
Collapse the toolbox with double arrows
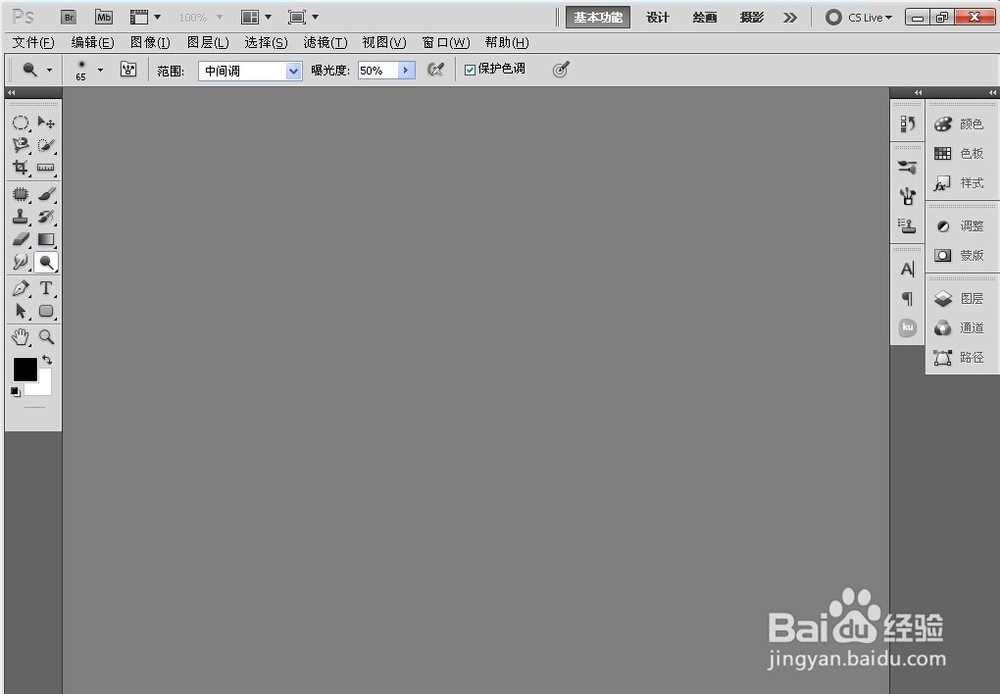click(x=11, y=92)
